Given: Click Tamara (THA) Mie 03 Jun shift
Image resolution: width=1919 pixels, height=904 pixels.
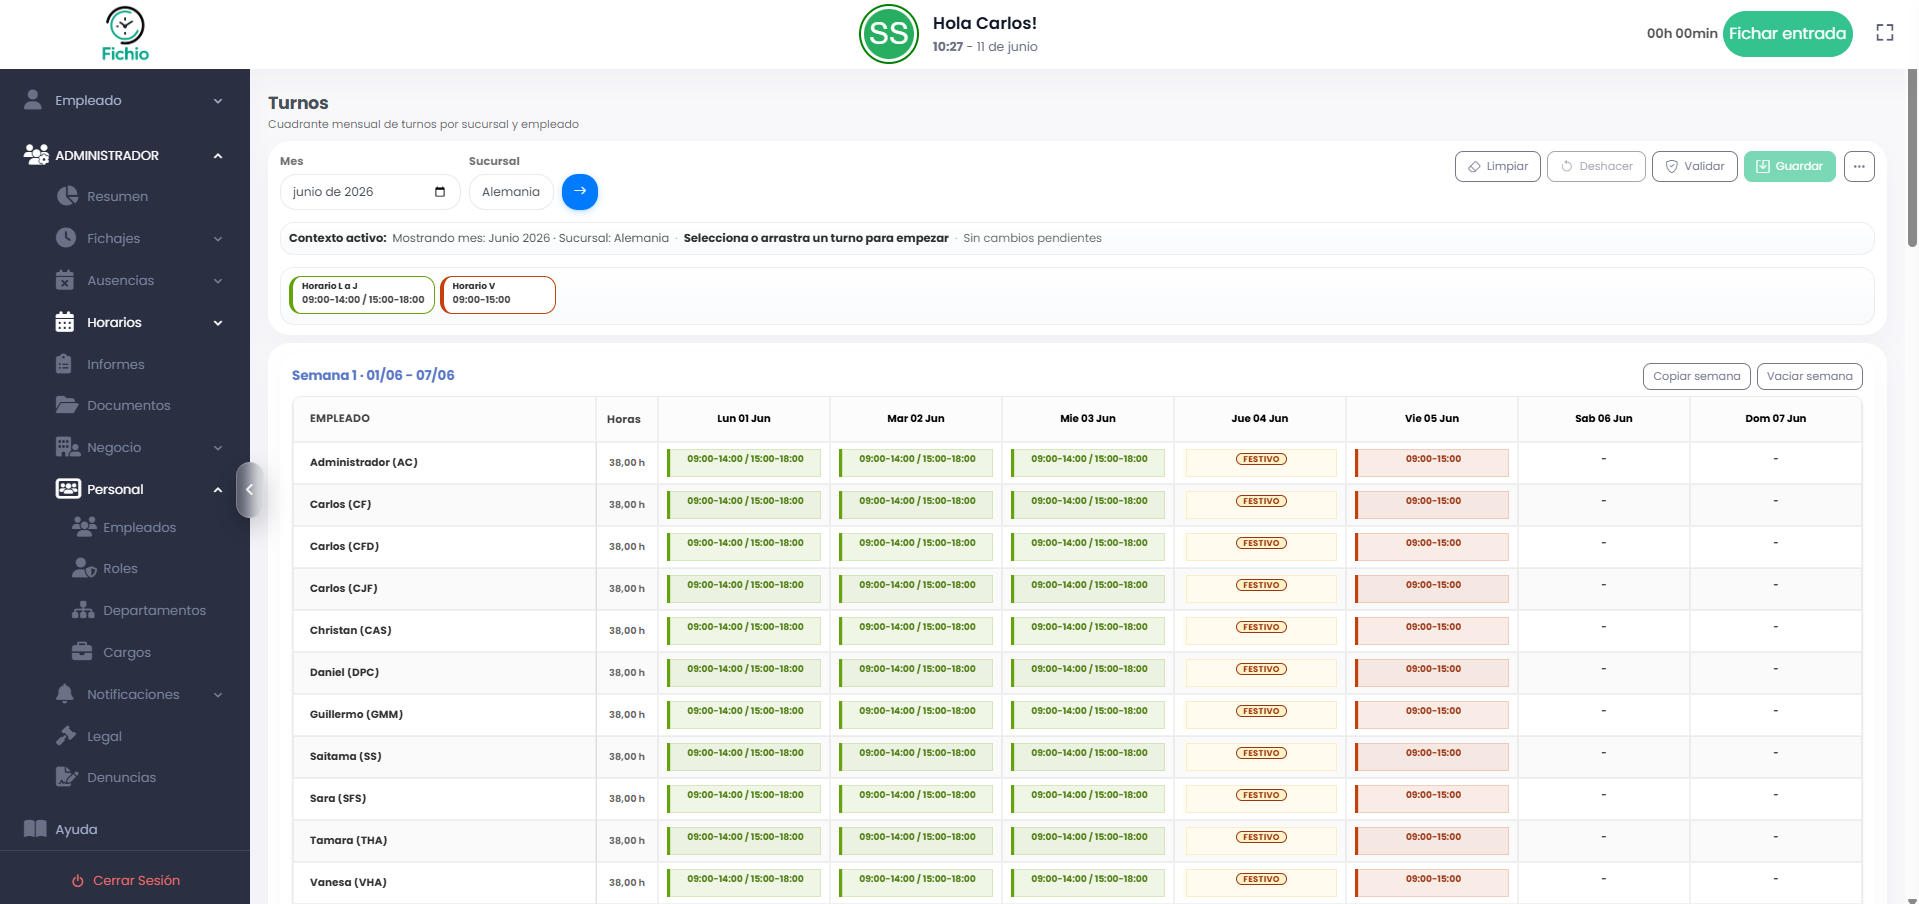Looking at the screenshot, I should (1088, 840).
